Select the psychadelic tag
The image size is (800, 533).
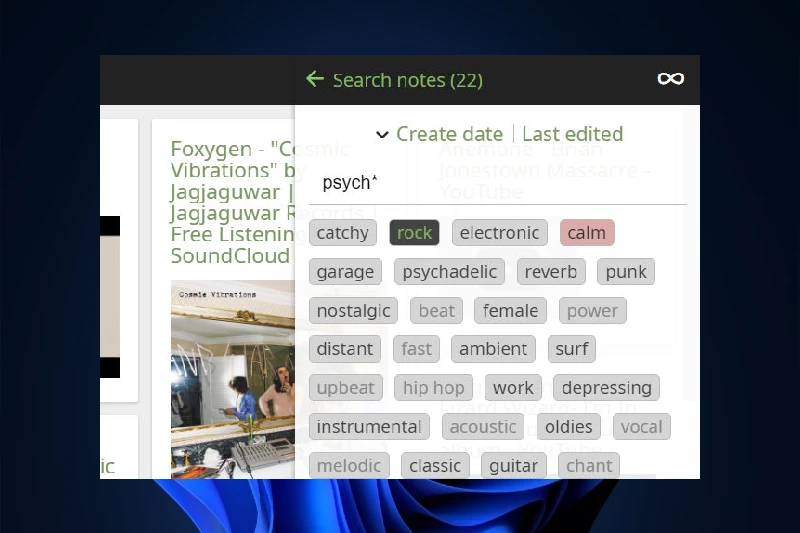449,272
